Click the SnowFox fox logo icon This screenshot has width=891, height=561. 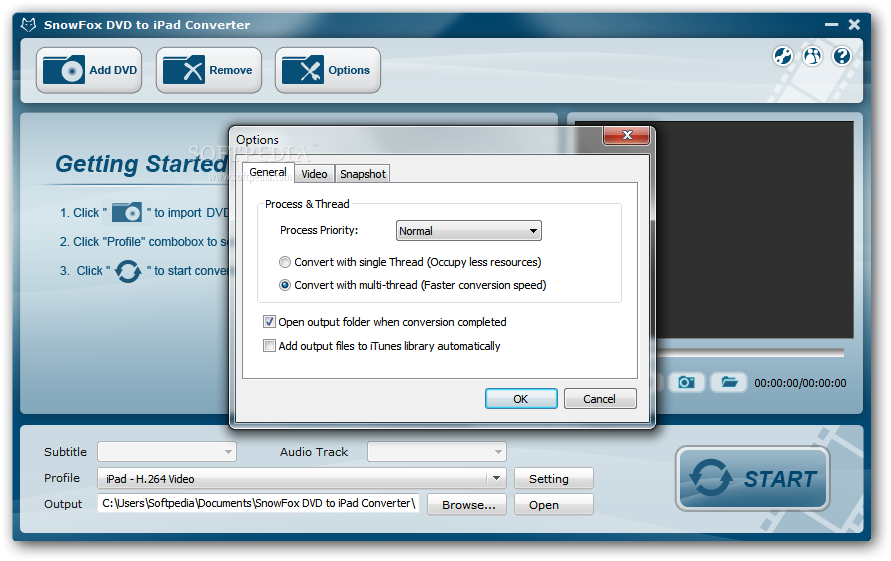click(28, 24)
